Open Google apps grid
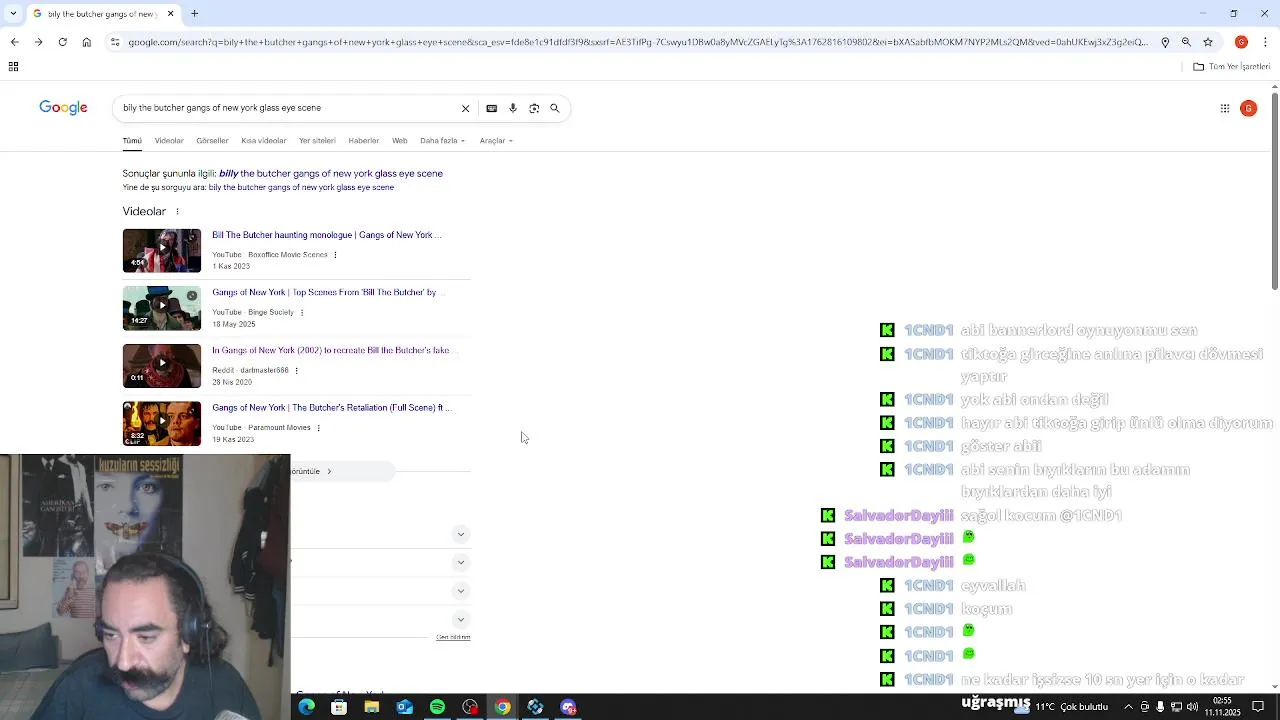Viewport: 1280px width, 720px height. click(x=1224, y=108)
